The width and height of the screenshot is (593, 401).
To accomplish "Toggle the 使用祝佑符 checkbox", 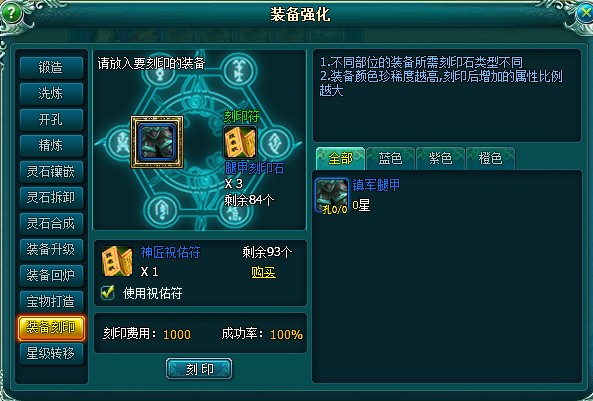I will tap(108, 292).
